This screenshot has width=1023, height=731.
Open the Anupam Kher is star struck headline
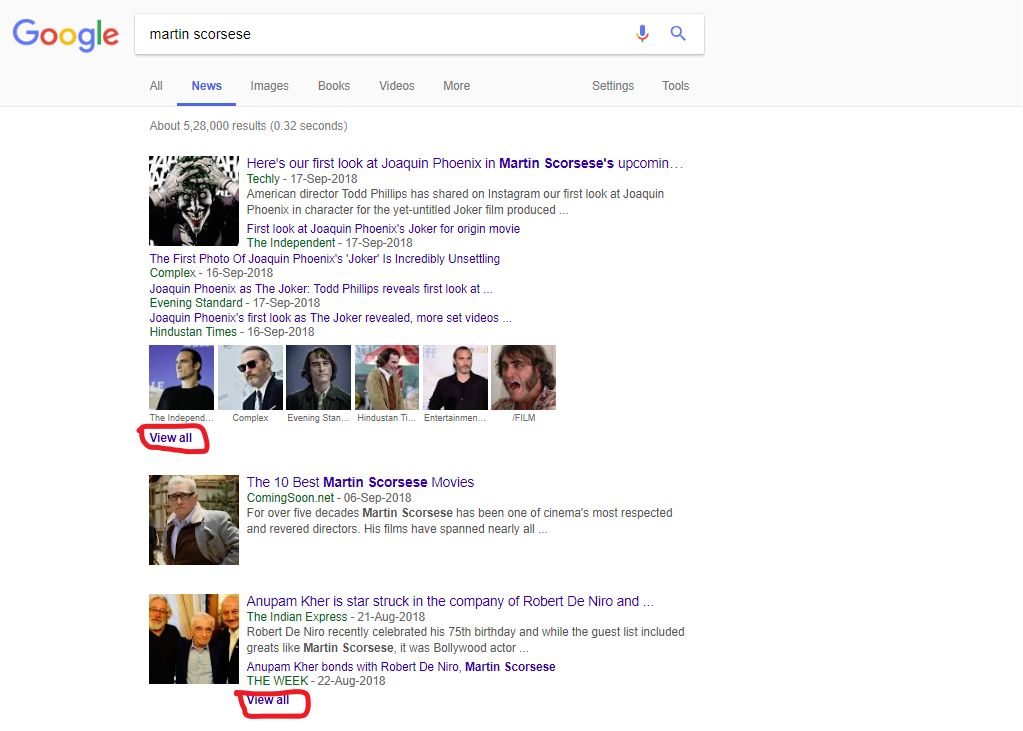[450, 601]
